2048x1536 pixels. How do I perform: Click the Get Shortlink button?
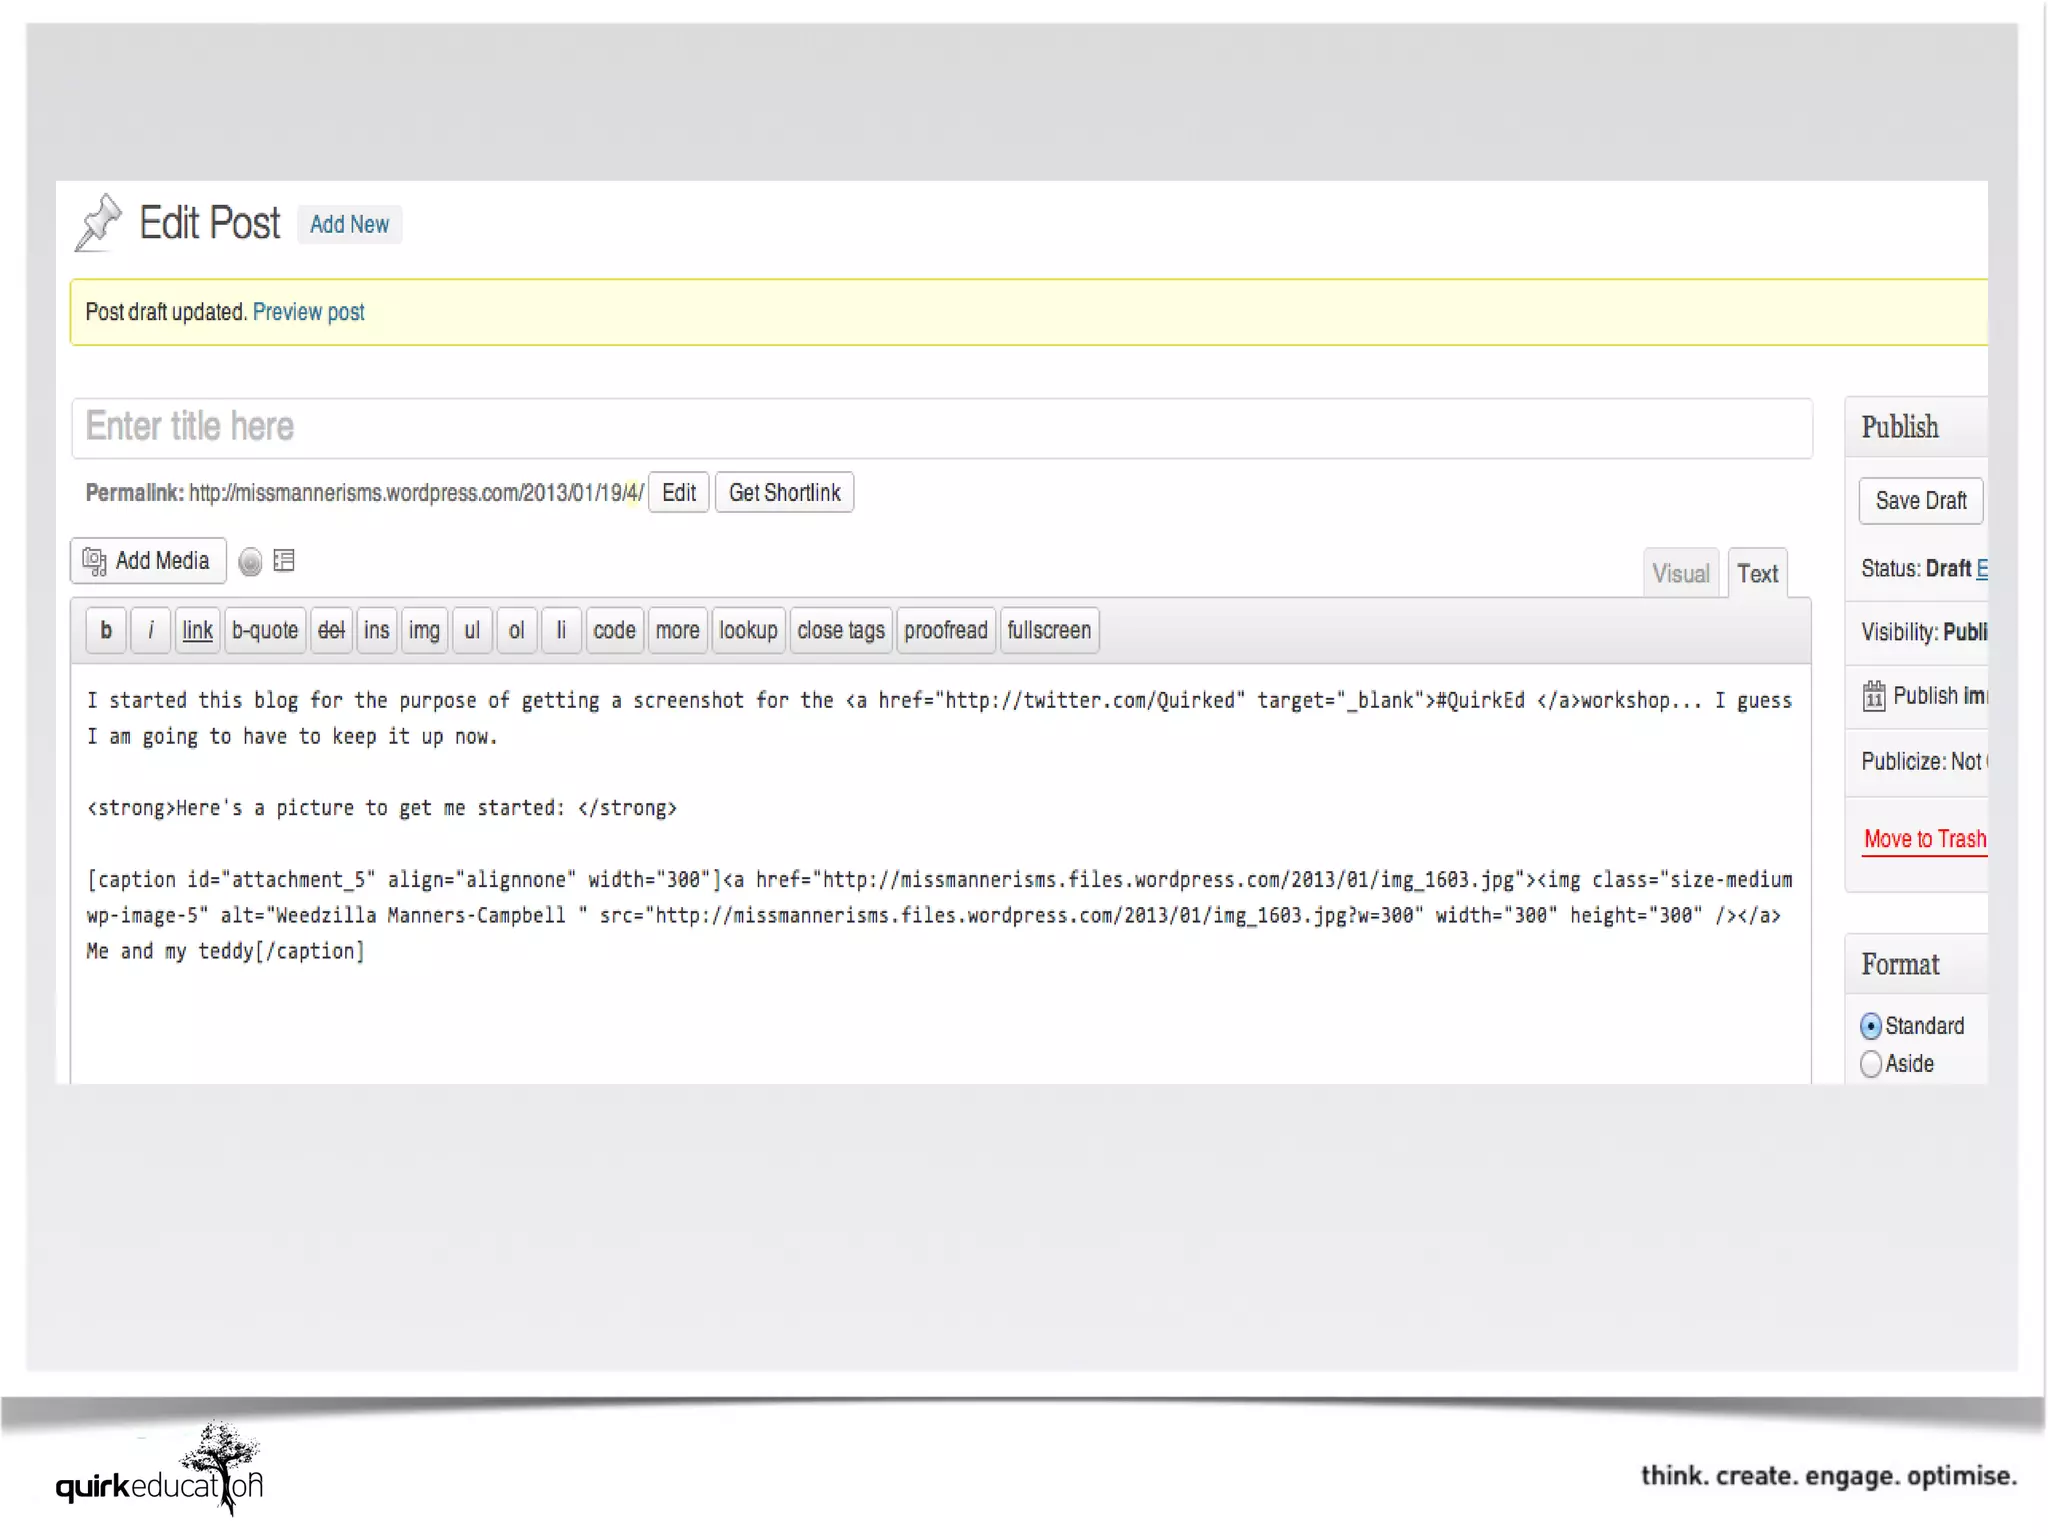tap(784, 493)
